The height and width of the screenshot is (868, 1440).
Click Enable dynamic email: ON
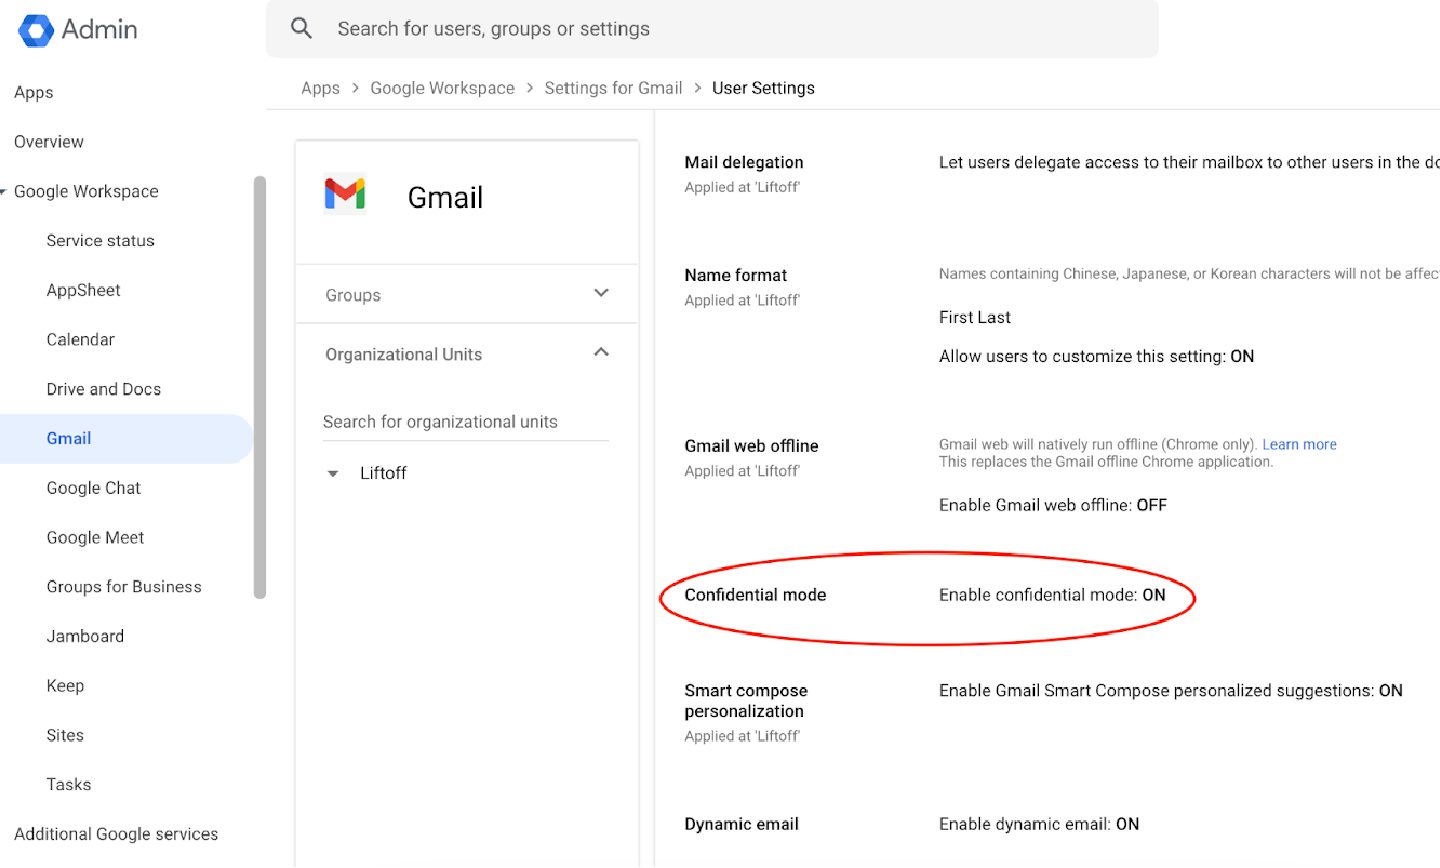pyautogui.click(x=1039, y=824)
